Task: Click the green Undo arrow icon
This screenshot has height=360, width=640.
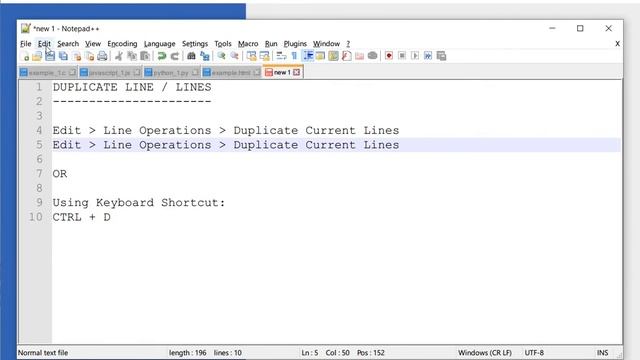Action: pyautogui.click(x=162, y=56)
